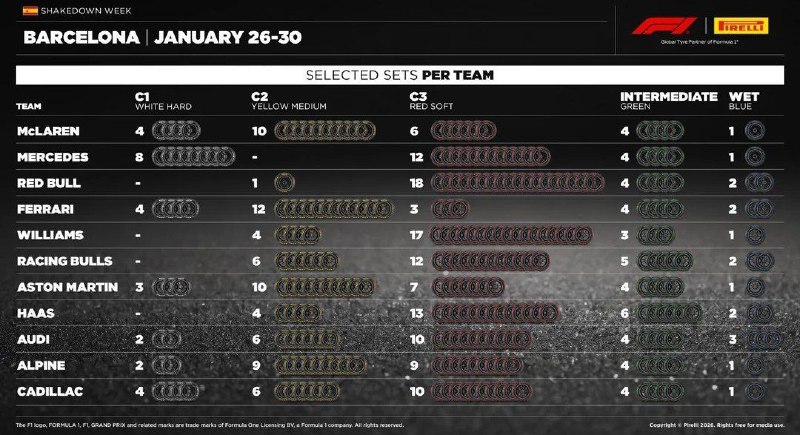Click Cadillac's blue wet tyre icon
The height and width of the screenshot is (435, 800).
click(x=755, y=391)
